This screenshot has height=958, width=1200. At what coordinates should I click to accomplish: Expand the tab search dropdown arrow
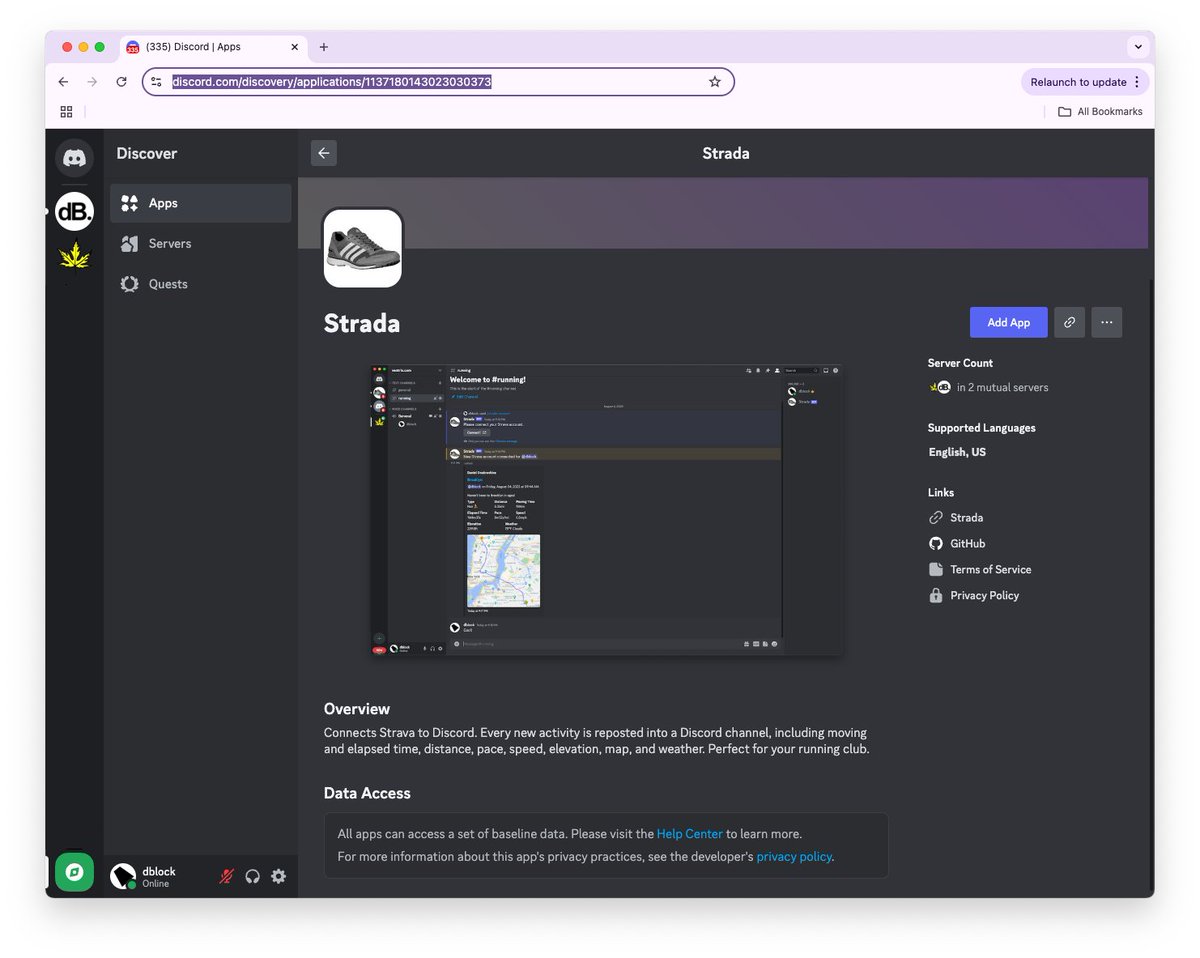pos(1137,47)
